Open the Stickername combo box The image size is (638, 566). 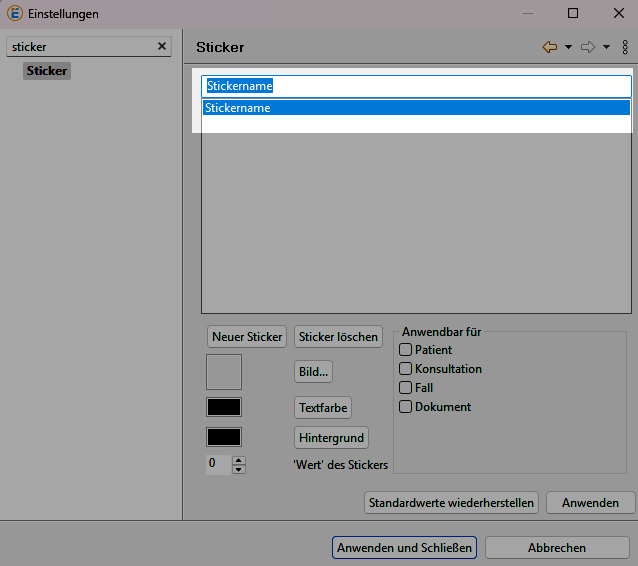(x=416, y=86)
